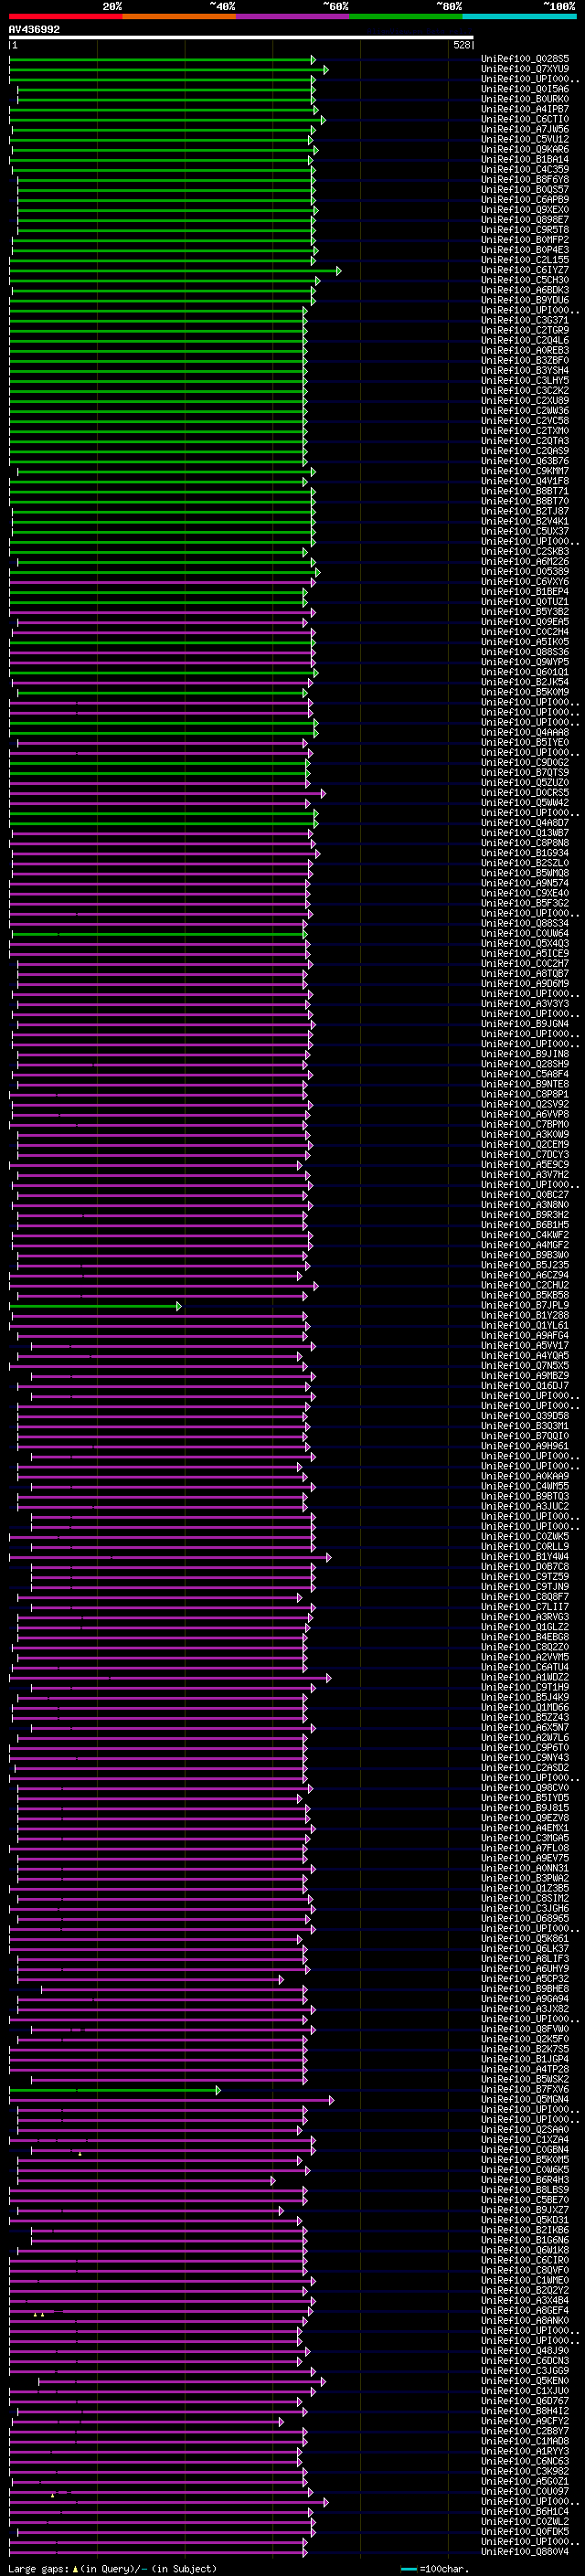This screenshot has height=2576, width=585.
Task: Select hit label UniRef100_B1Y4W4
Action: pyautogui.click(x=525, y=1556)
